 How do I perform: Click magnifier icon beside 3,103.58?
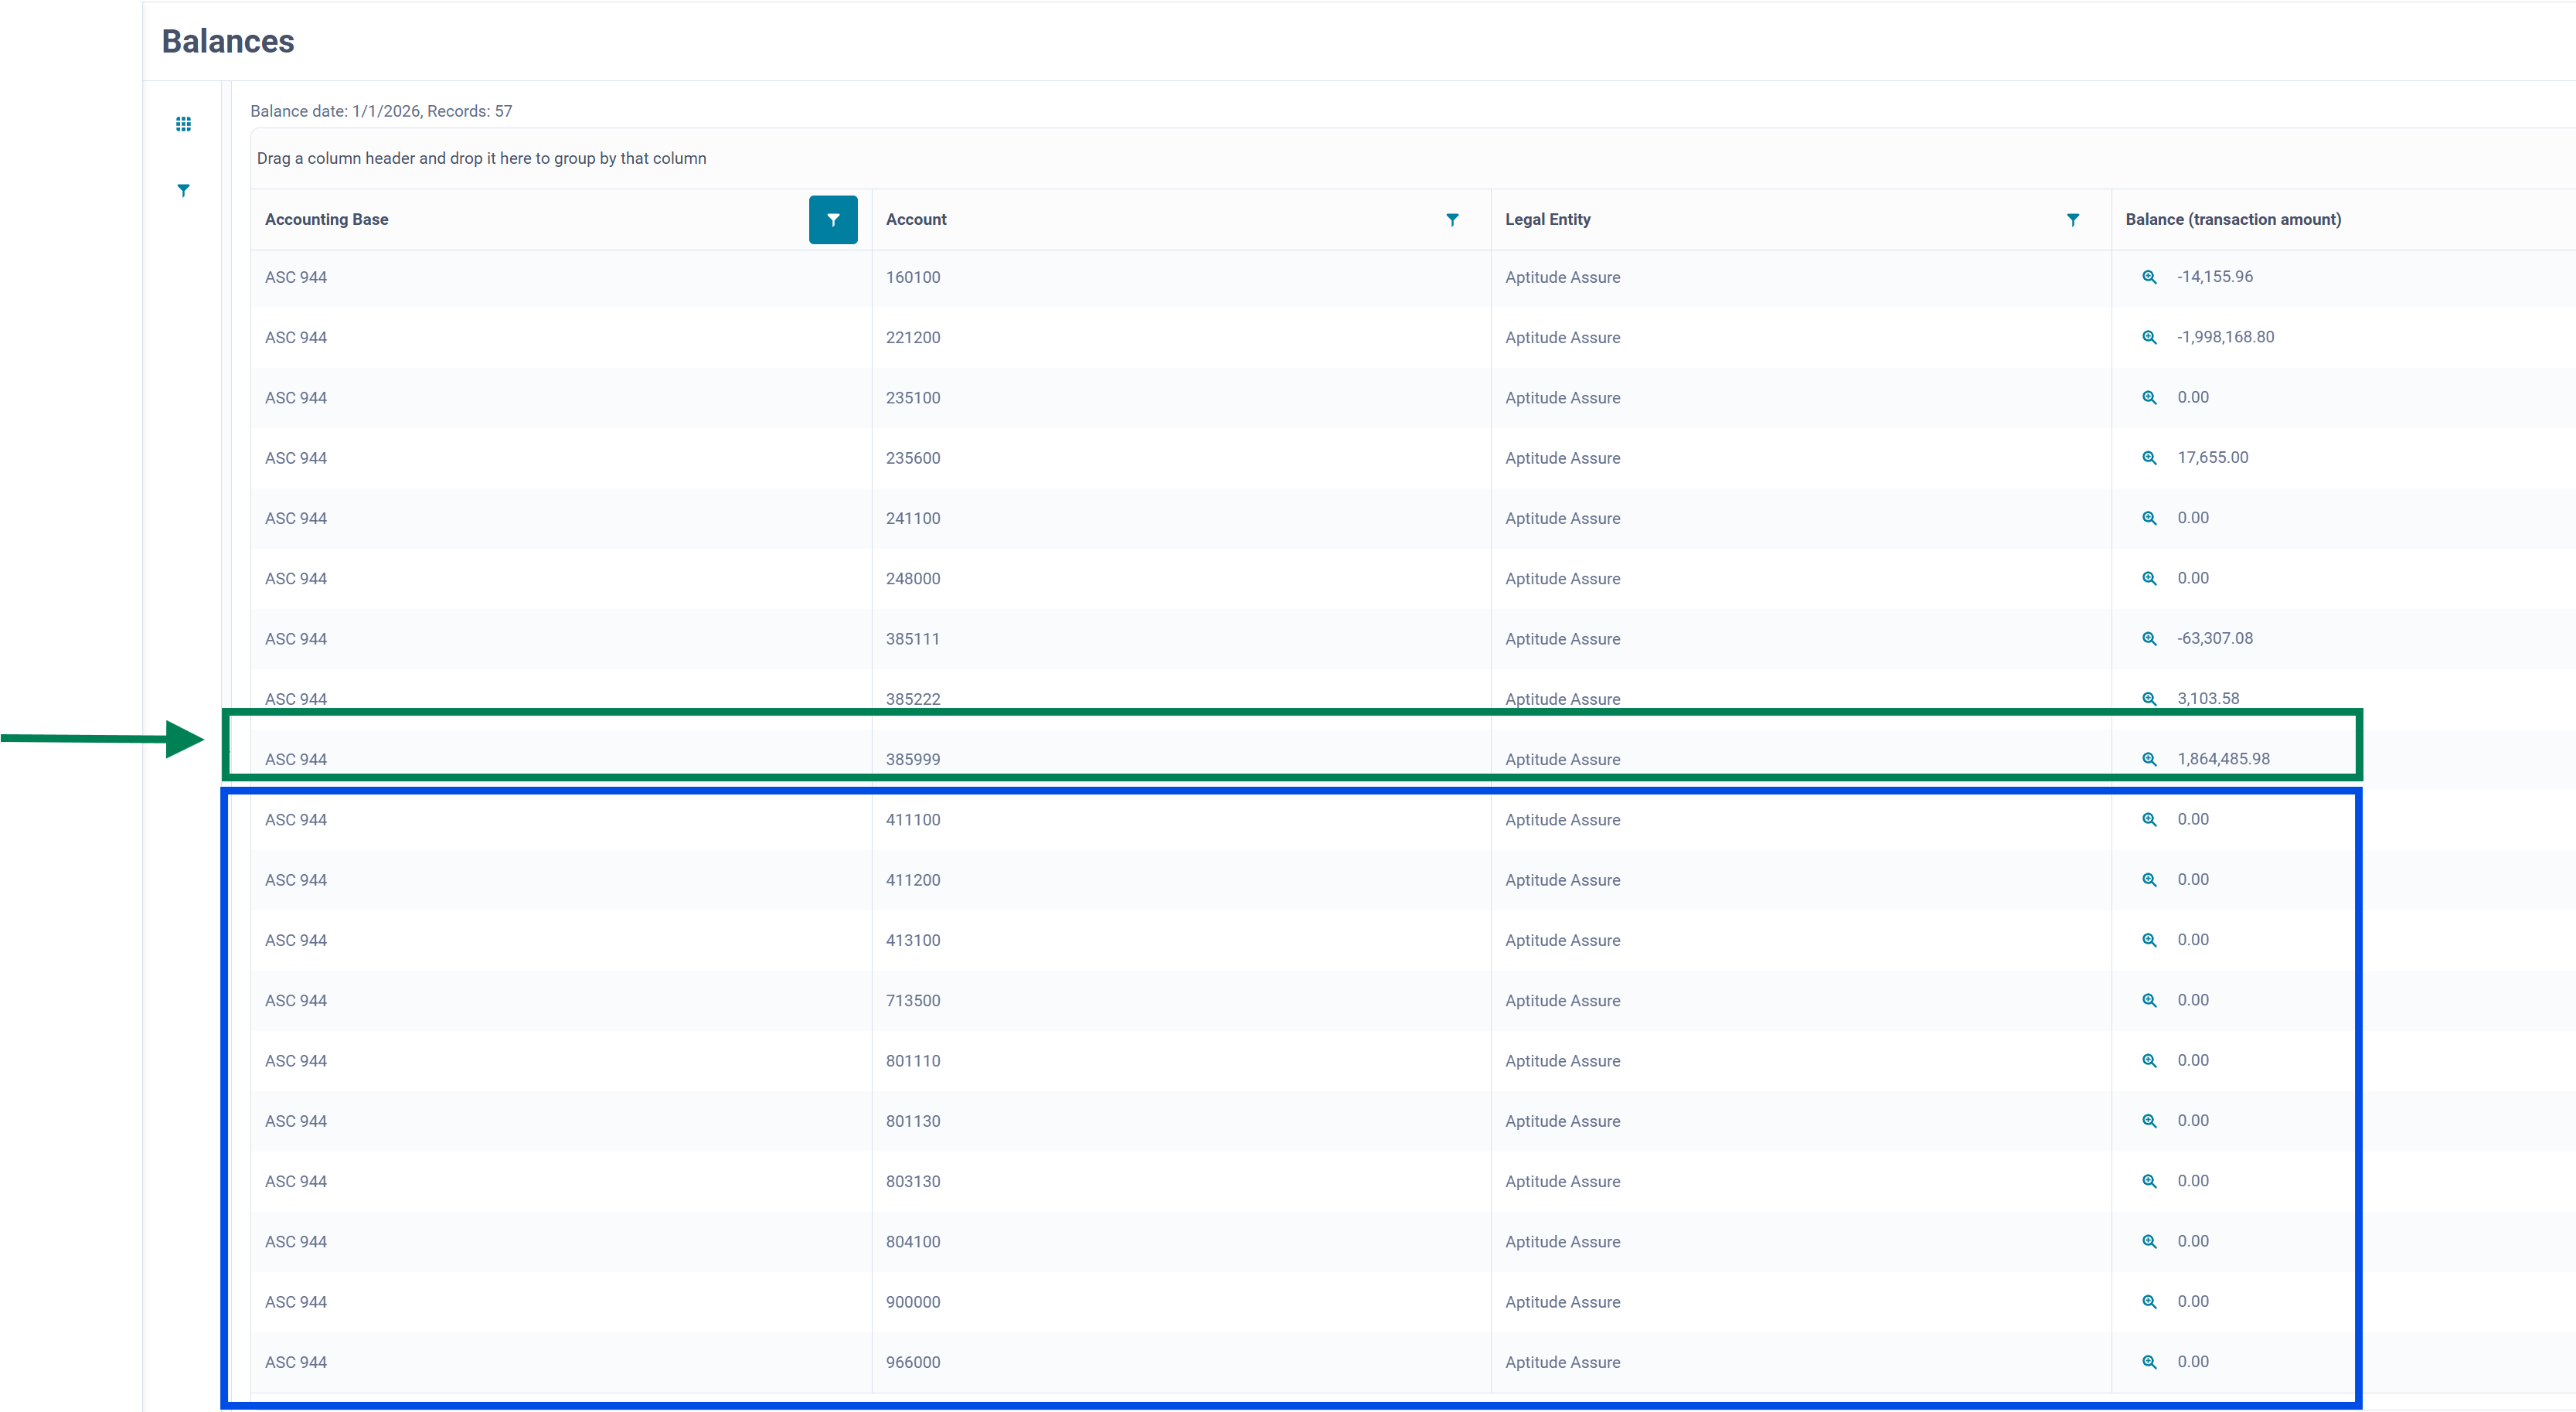point(2149,699)
